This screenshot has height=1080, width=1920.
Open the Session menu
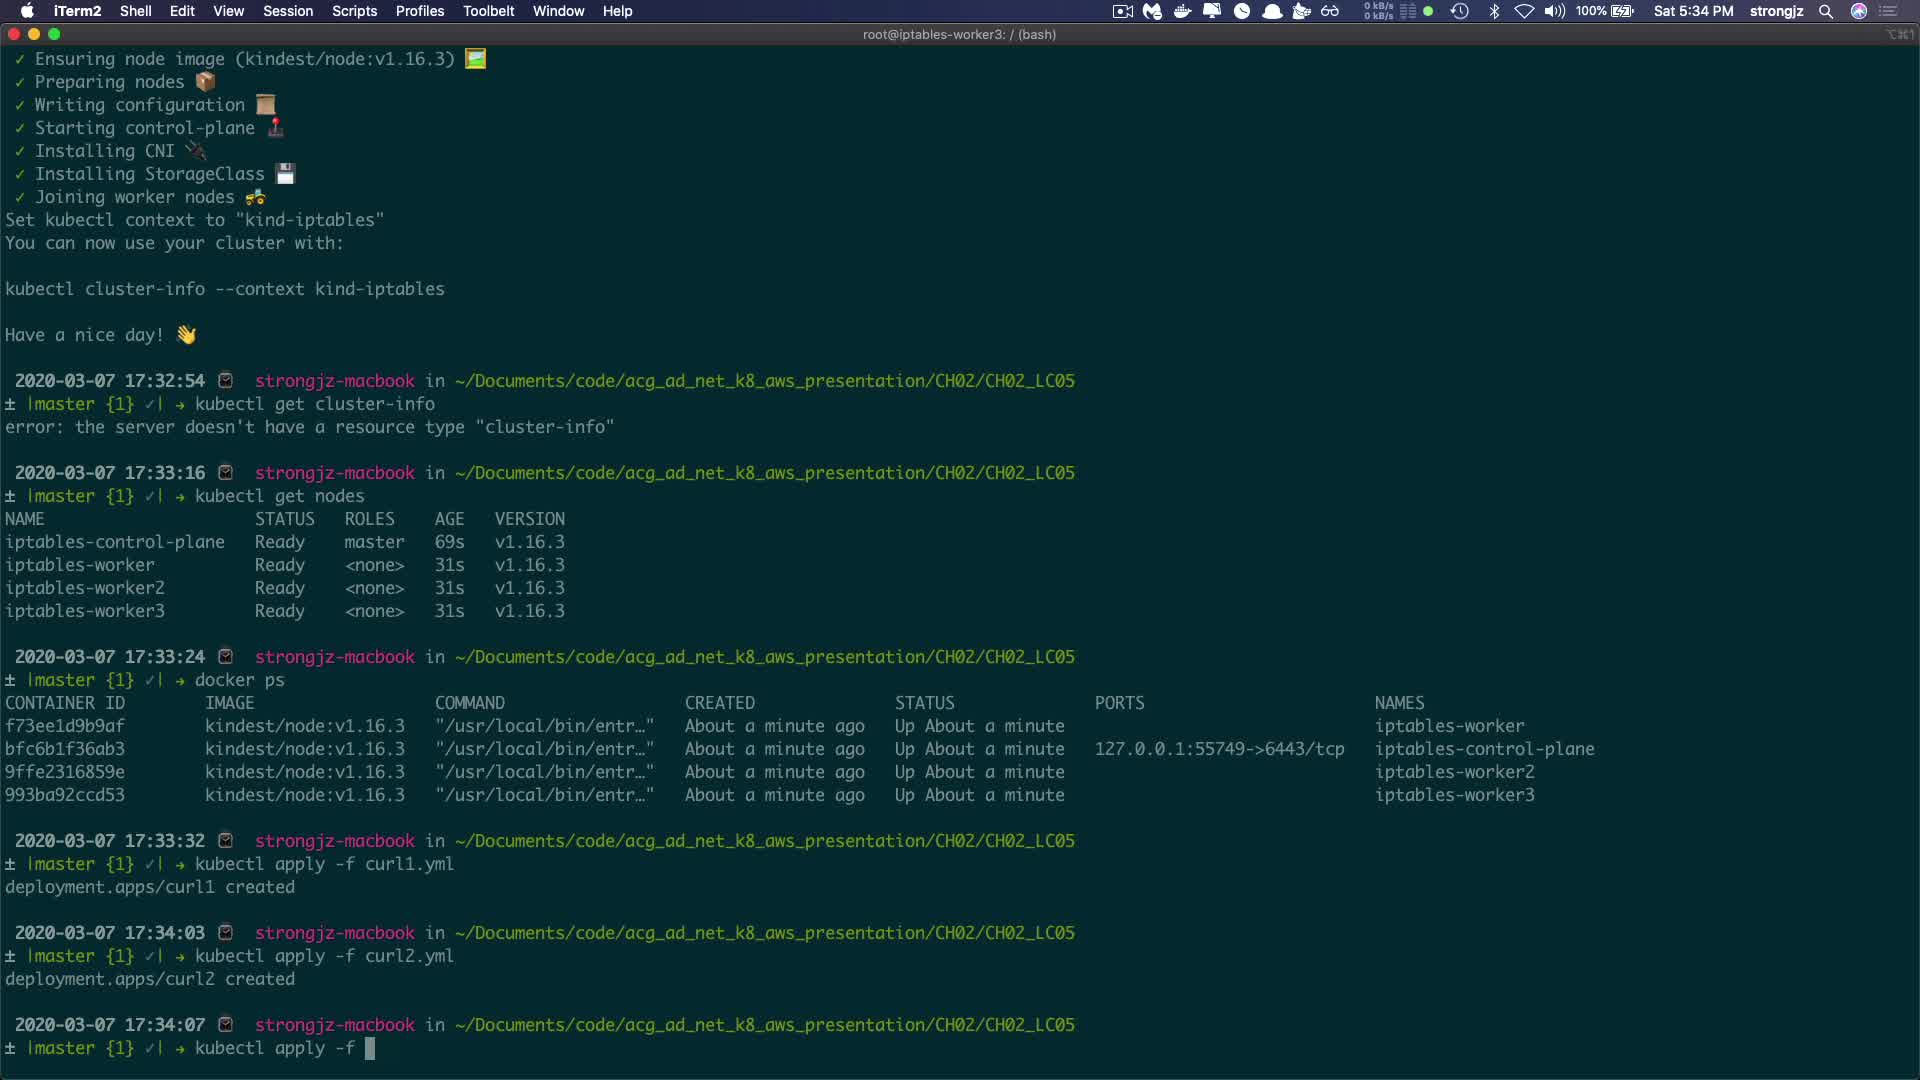[288, 11]
